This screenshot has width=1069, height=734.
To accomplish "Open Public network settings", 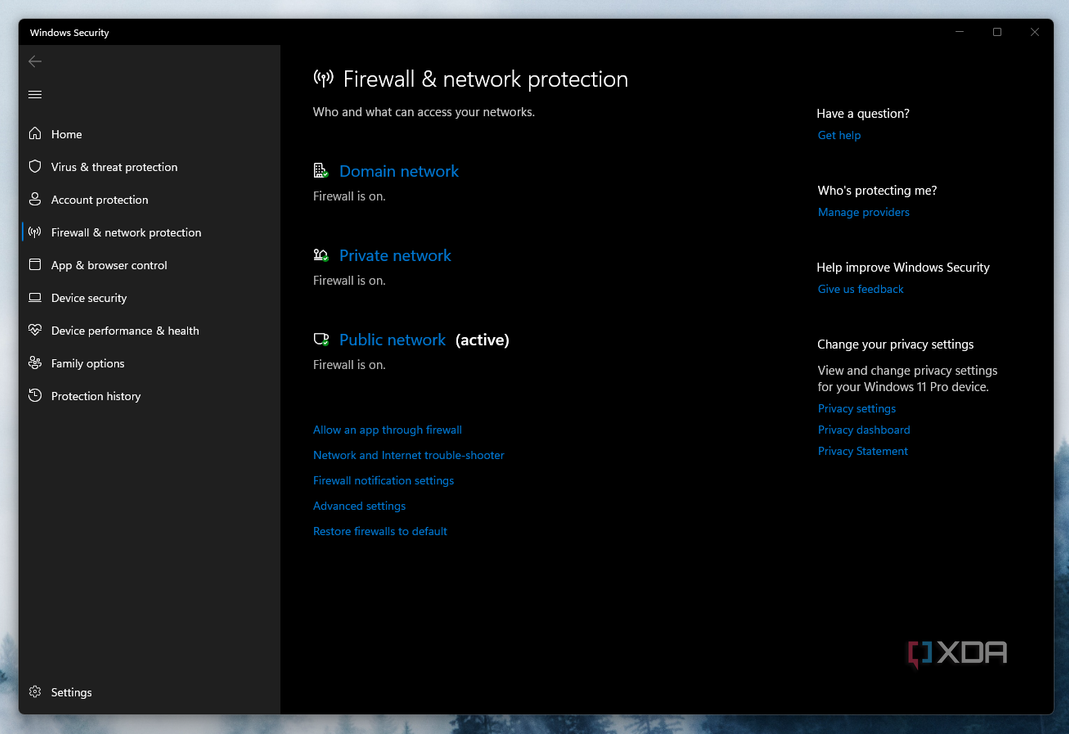I will 392,339.
